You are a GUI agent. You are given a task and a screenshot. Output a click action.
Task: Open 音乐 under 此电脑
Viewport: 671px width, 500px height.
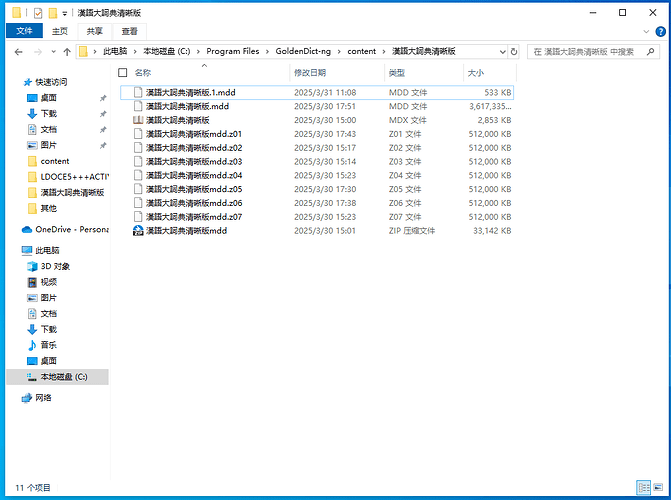(48, 345)
